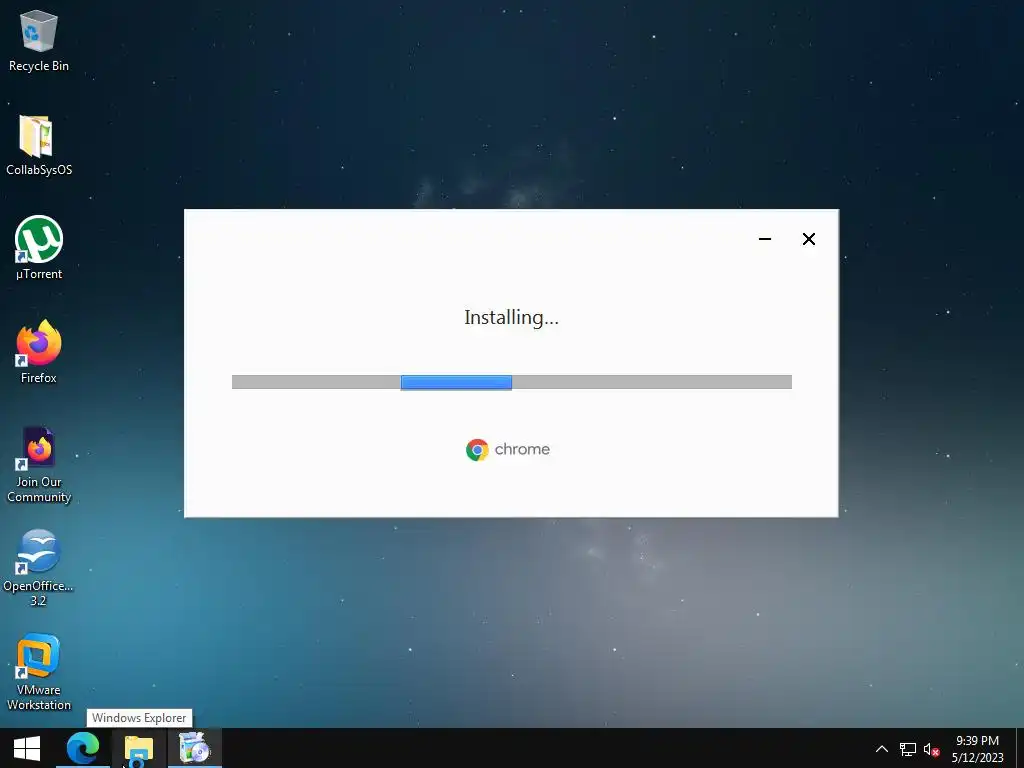Click the Chrome installation progress bar
Image resolution: width=1024 pixels, height=768 pixels.
[x=511, y=382]
